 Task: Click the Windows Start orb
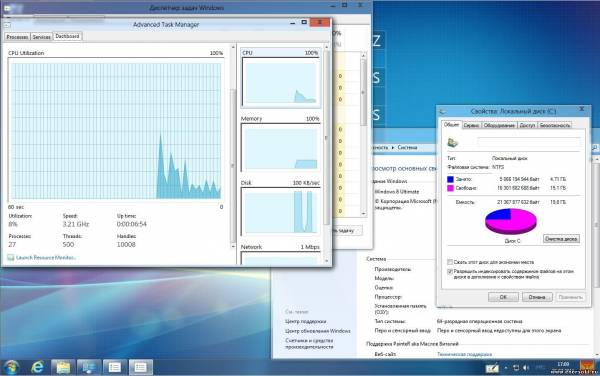[11, 367]
